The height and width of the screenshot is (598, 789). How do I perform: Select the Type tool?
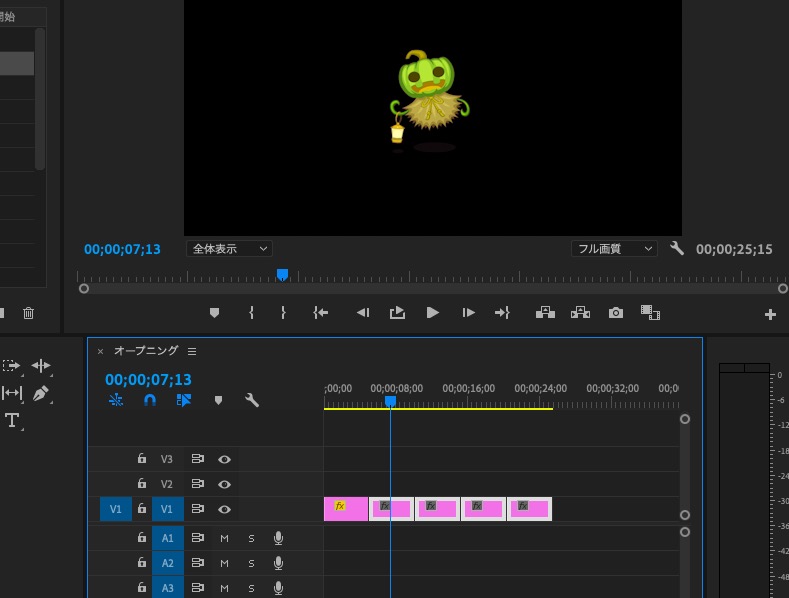click(x=12, y=421)
